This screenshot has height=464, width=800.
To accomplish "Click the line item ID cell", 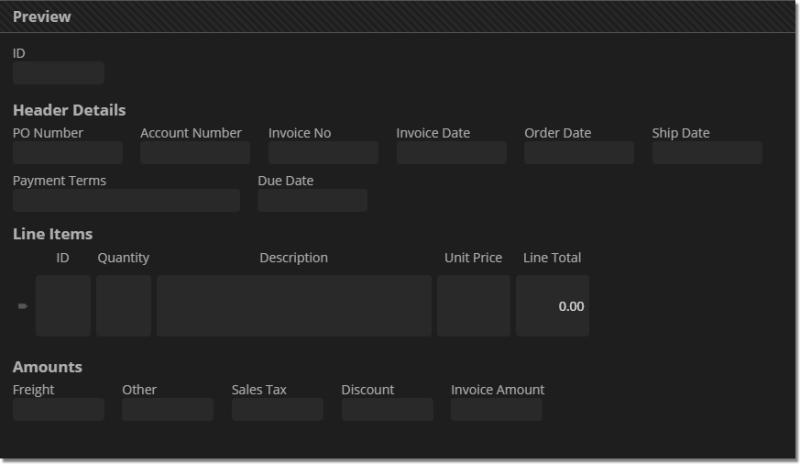I will pyautogui.click(x=63, y=306).
